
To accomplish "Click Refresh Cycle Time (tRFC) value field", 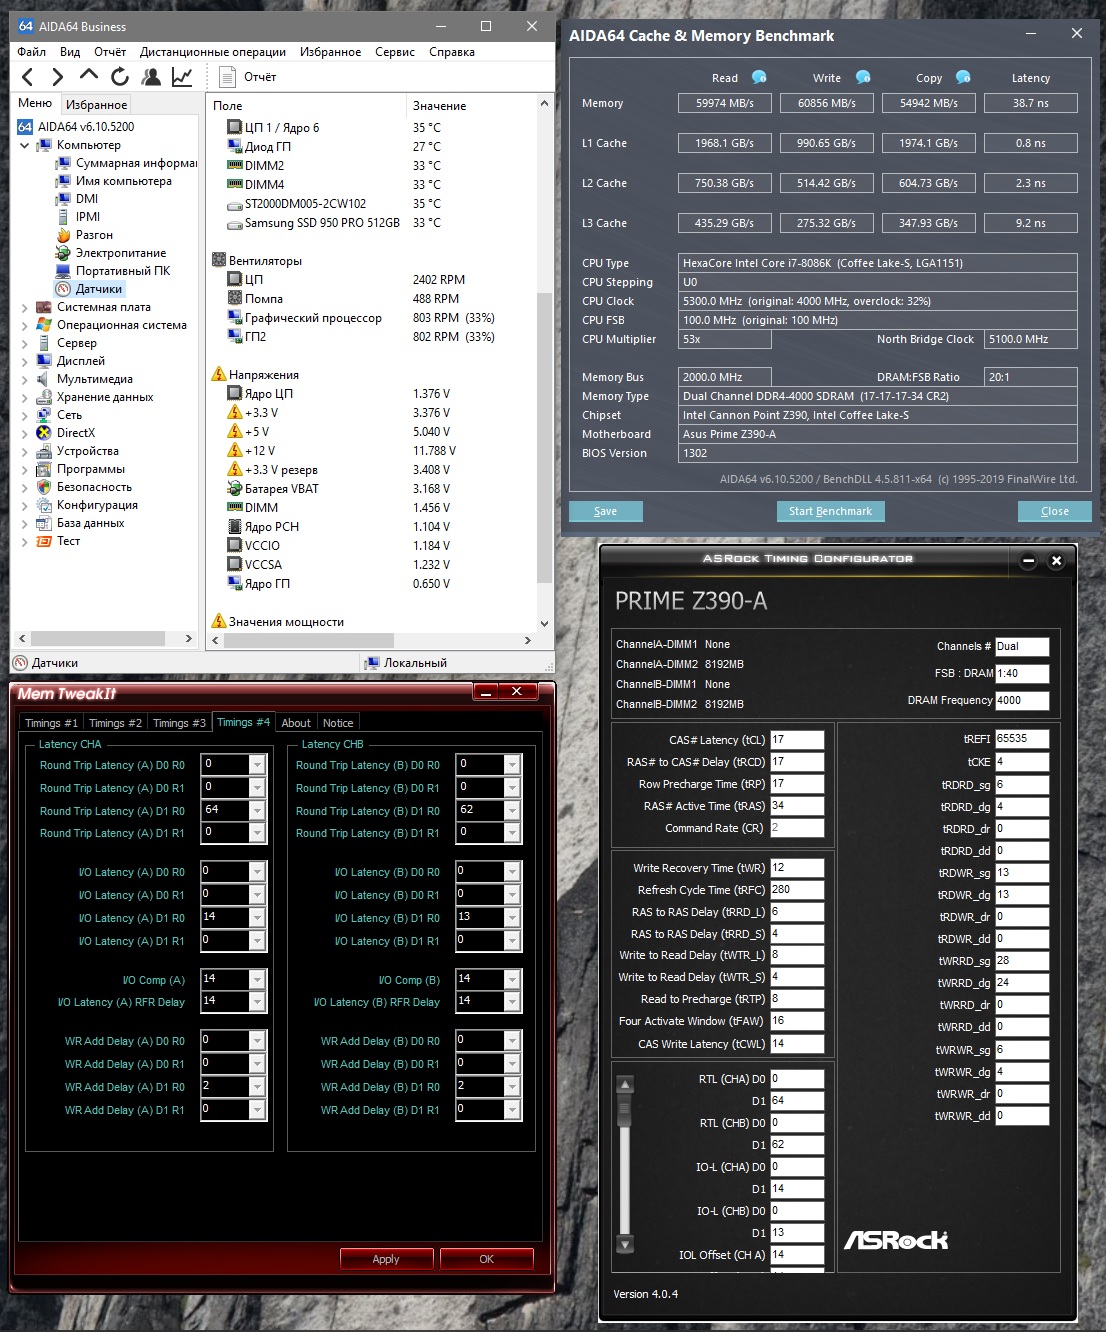I will pos(797,890).
